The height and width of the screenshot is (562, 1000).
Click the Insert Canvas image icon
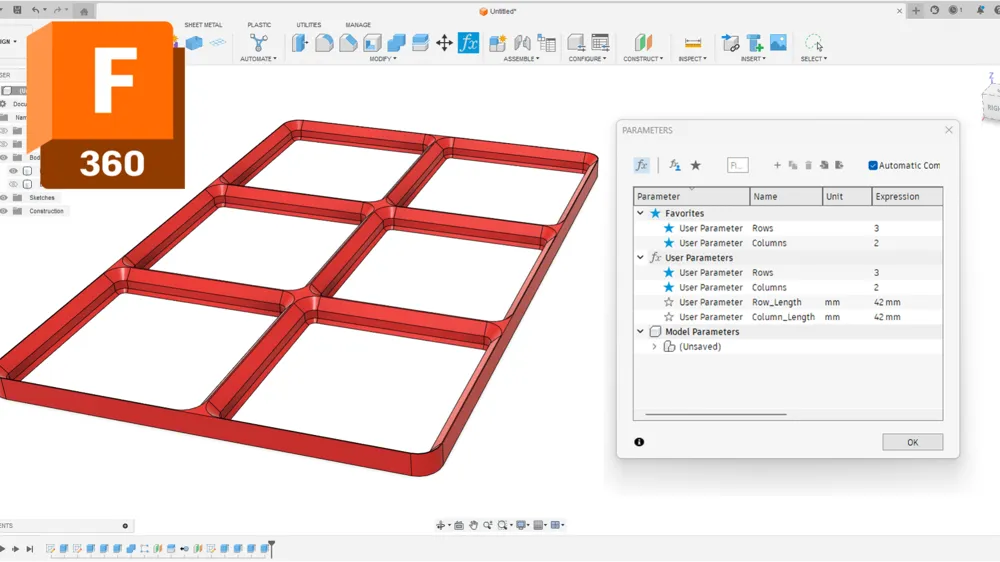pos(778,43)
